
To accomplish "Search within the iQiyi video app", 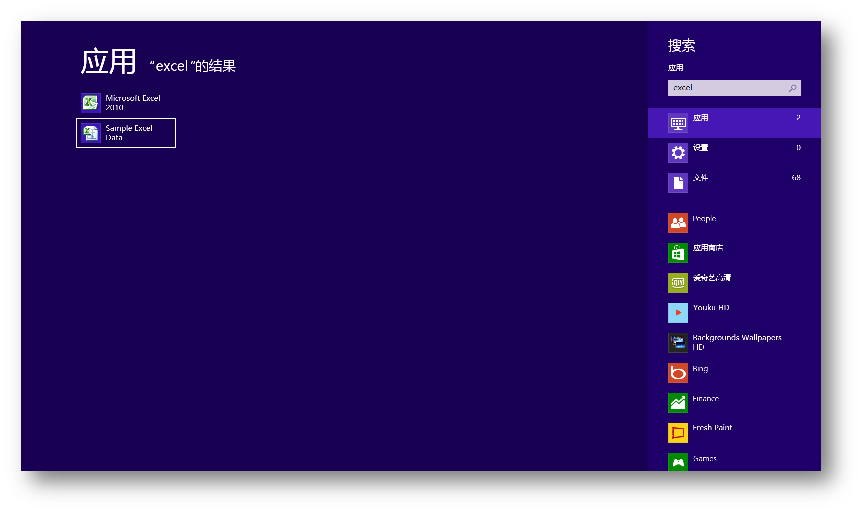I will [x=734, y=283].
